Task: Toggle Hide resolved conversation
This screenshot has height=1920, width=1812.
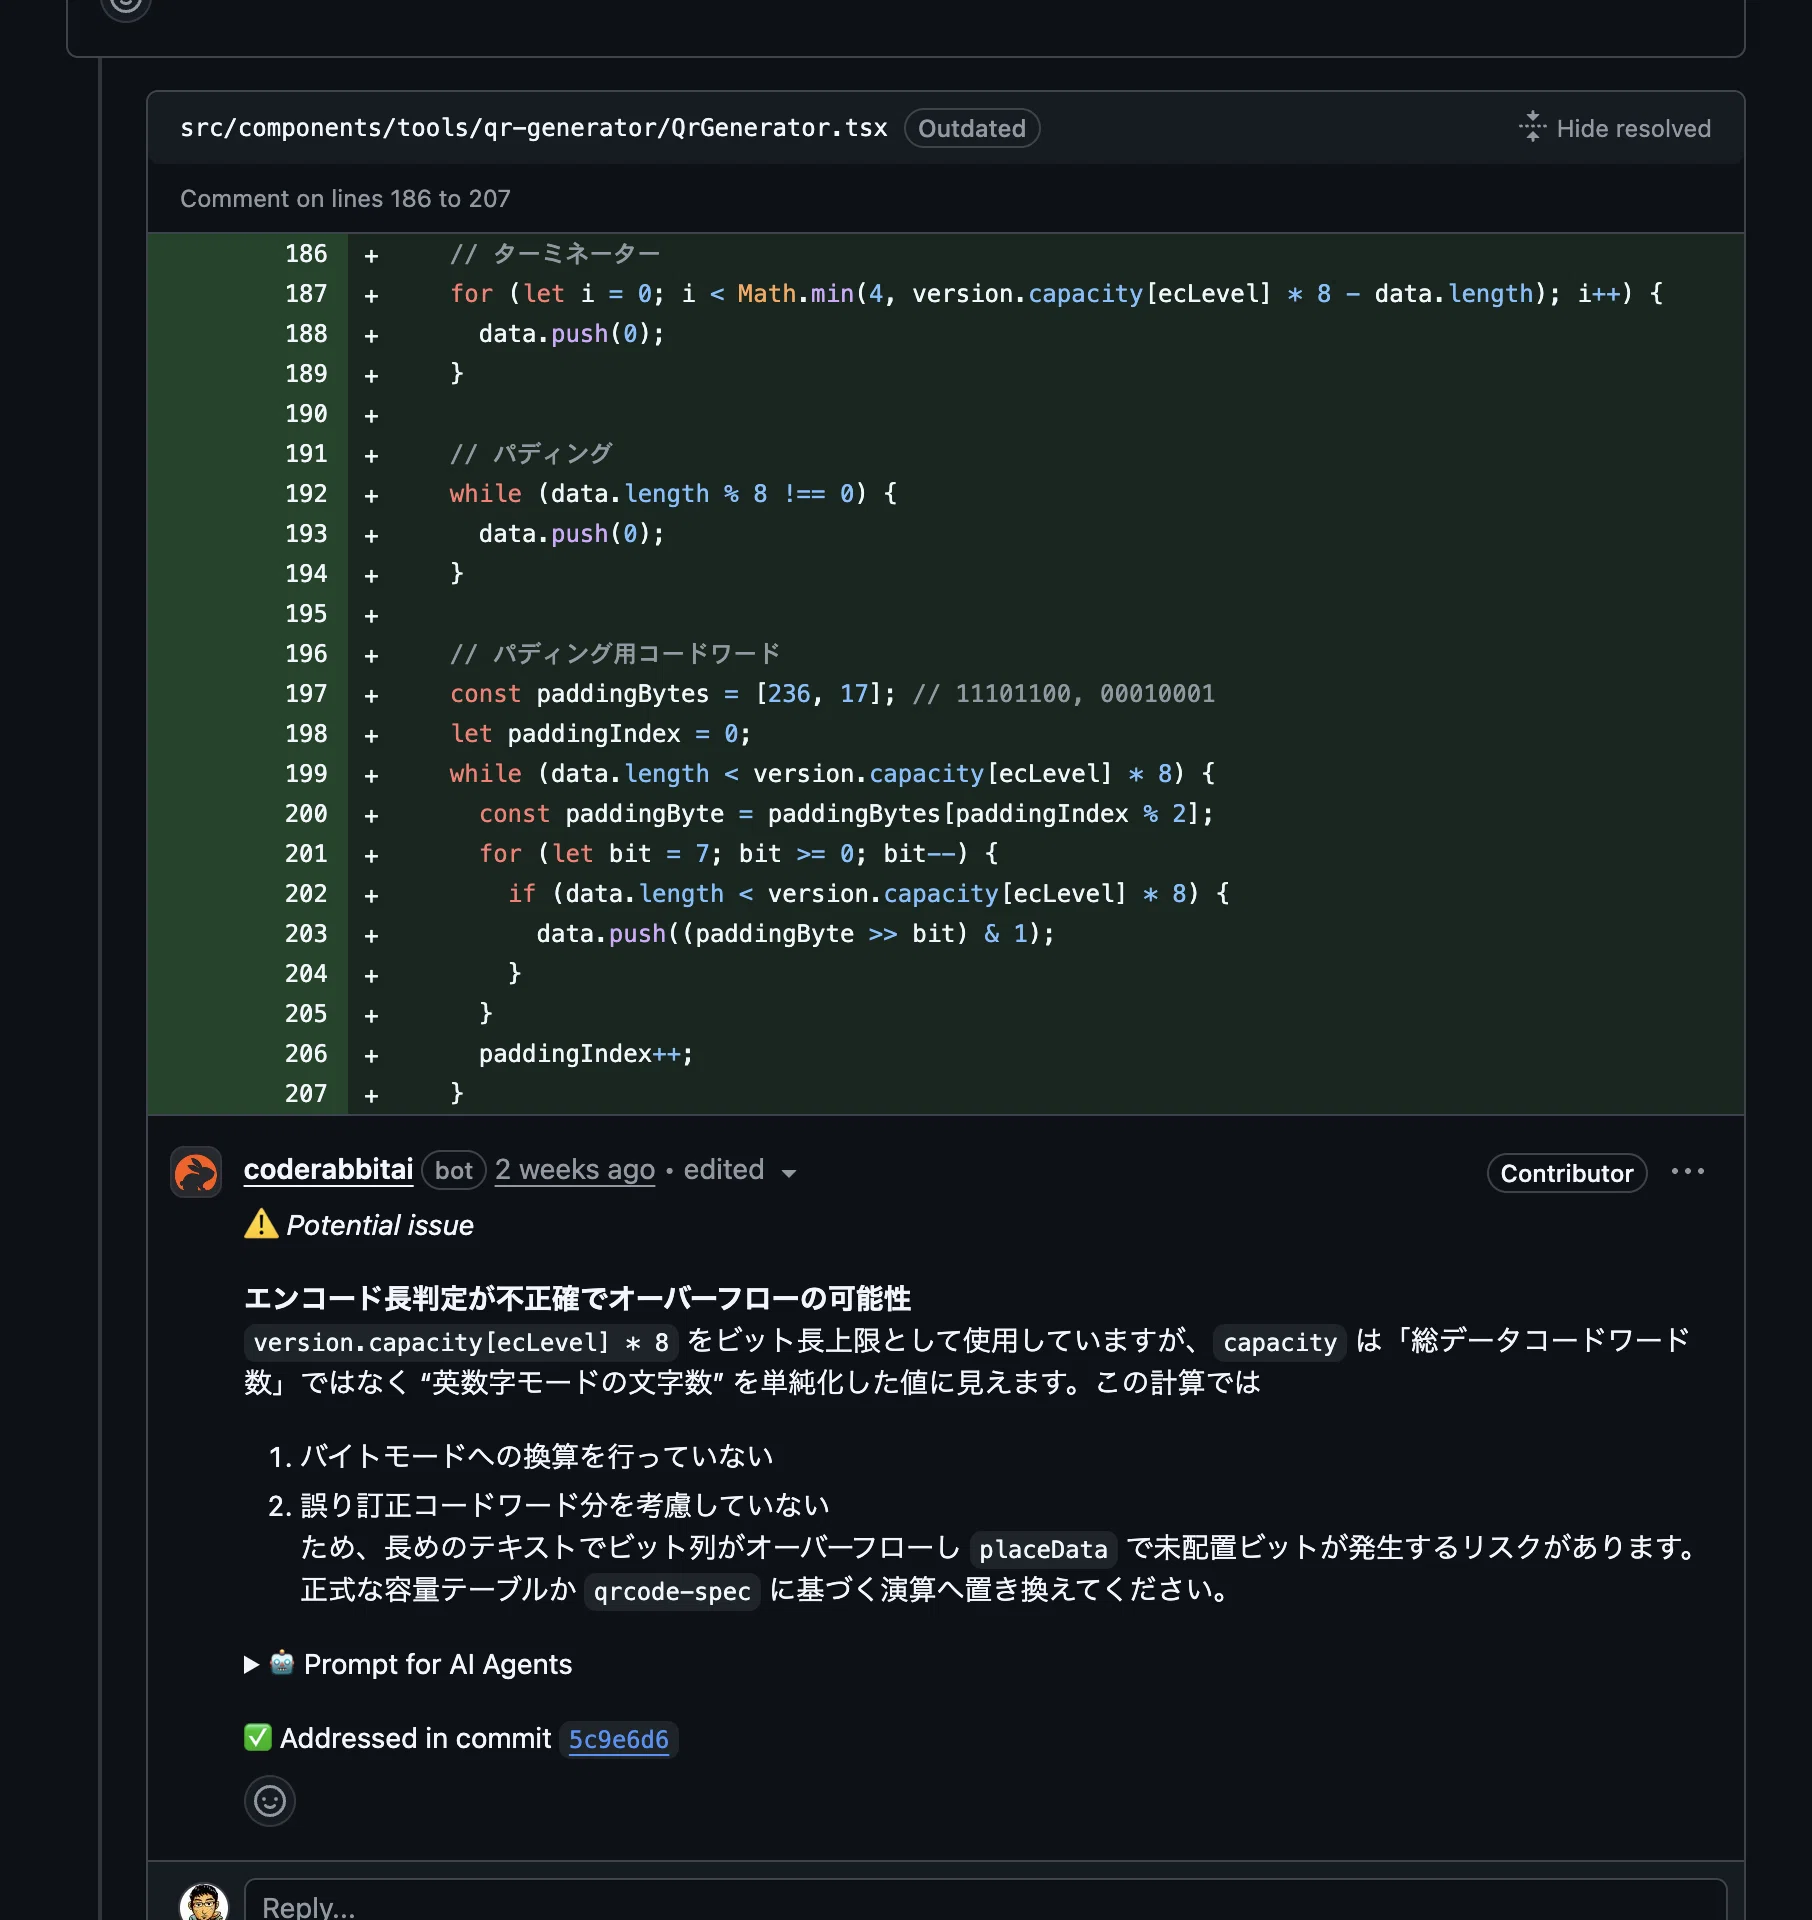Action: [x=1615, y=128]
